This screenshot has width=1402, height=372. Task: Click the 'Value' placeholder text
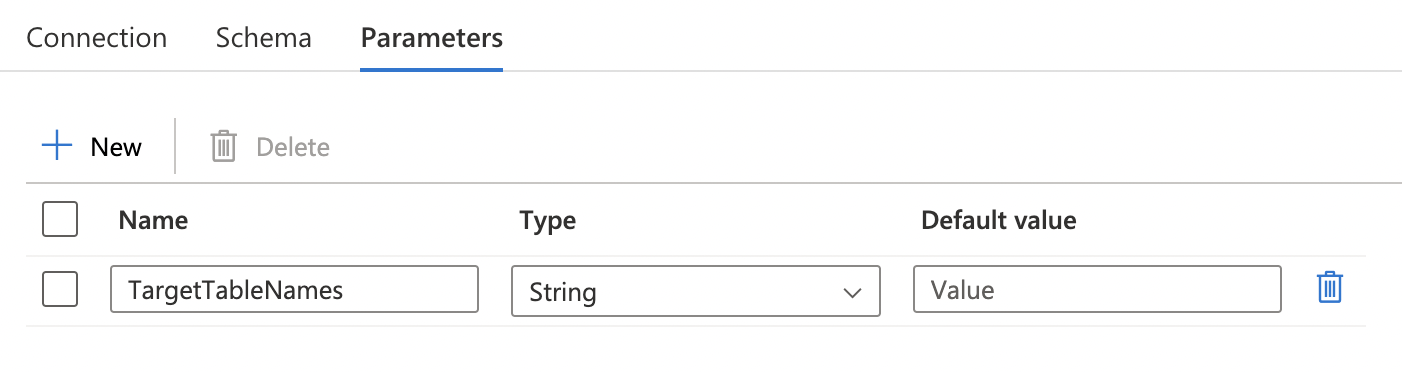coord(963,290)
